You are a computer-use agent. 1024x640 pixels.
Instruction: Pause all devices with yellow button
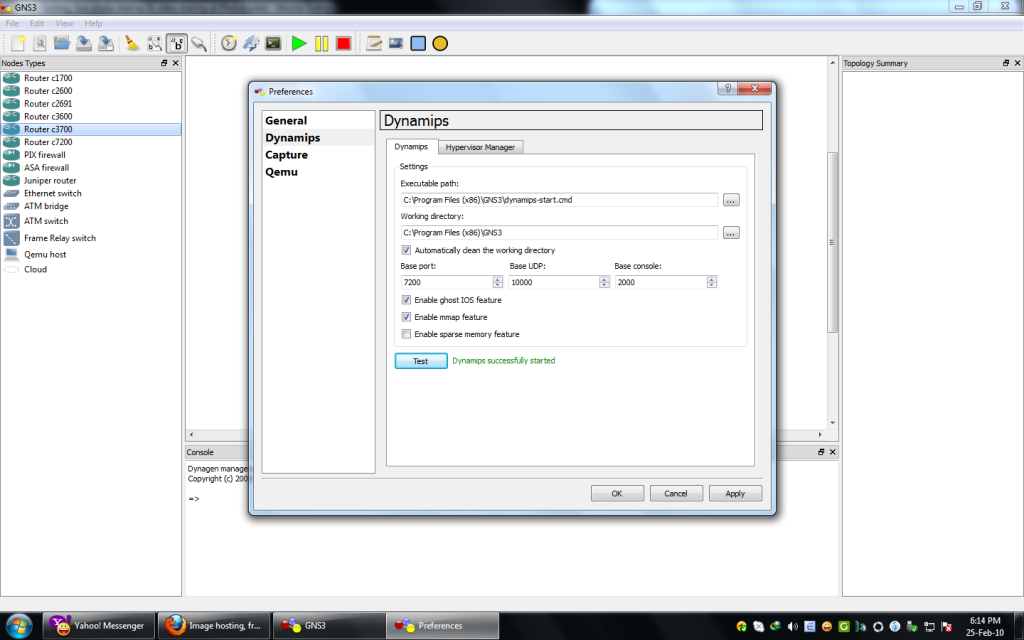[321, 44]
